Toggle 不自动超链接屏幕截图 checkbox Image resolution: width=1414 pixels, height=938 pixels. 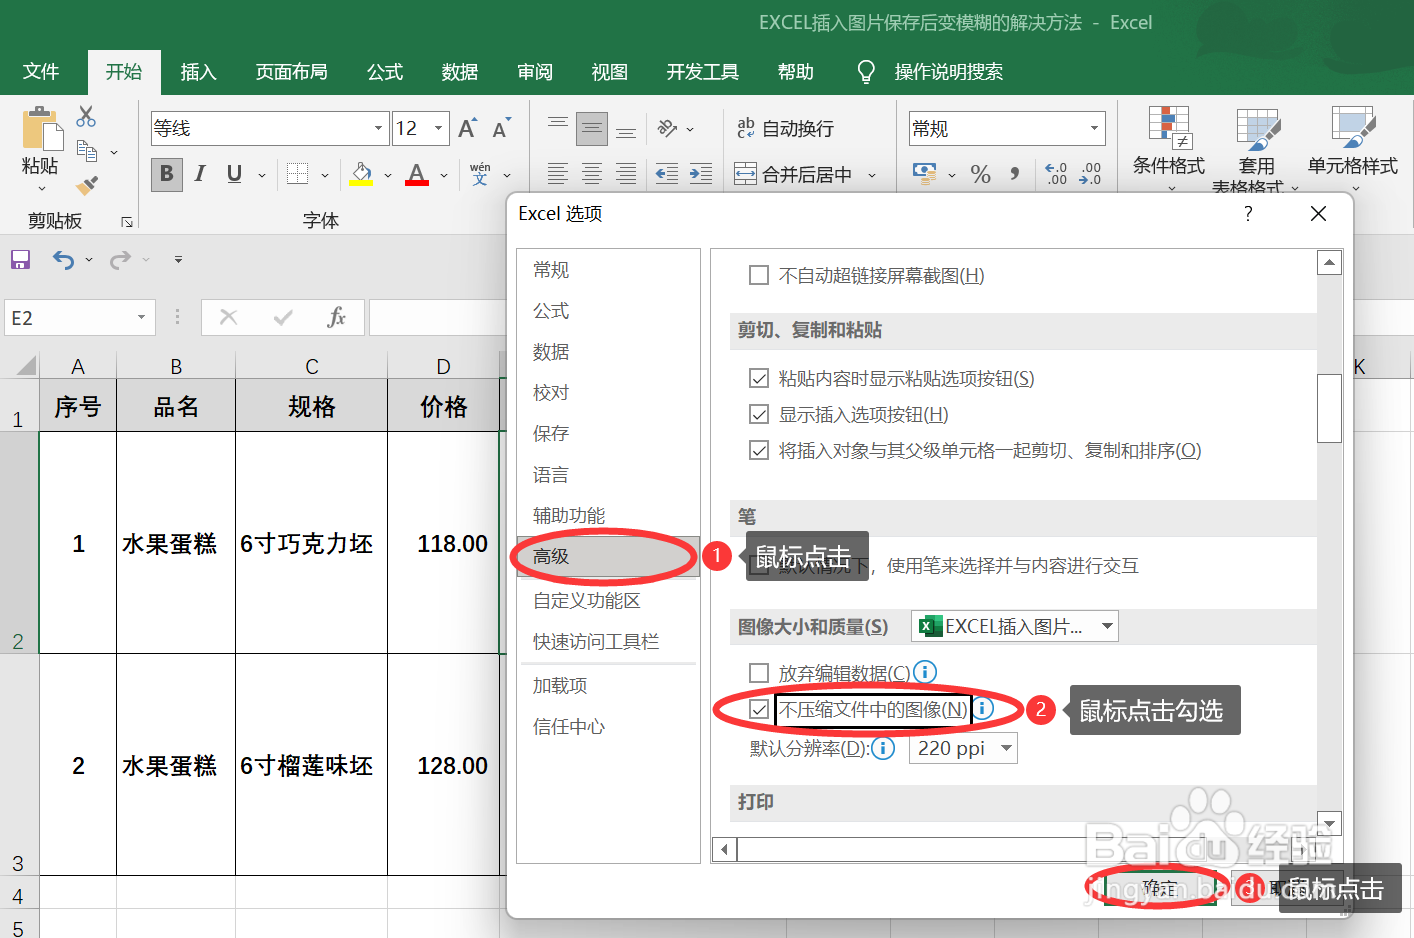click(x=759, y=275)
